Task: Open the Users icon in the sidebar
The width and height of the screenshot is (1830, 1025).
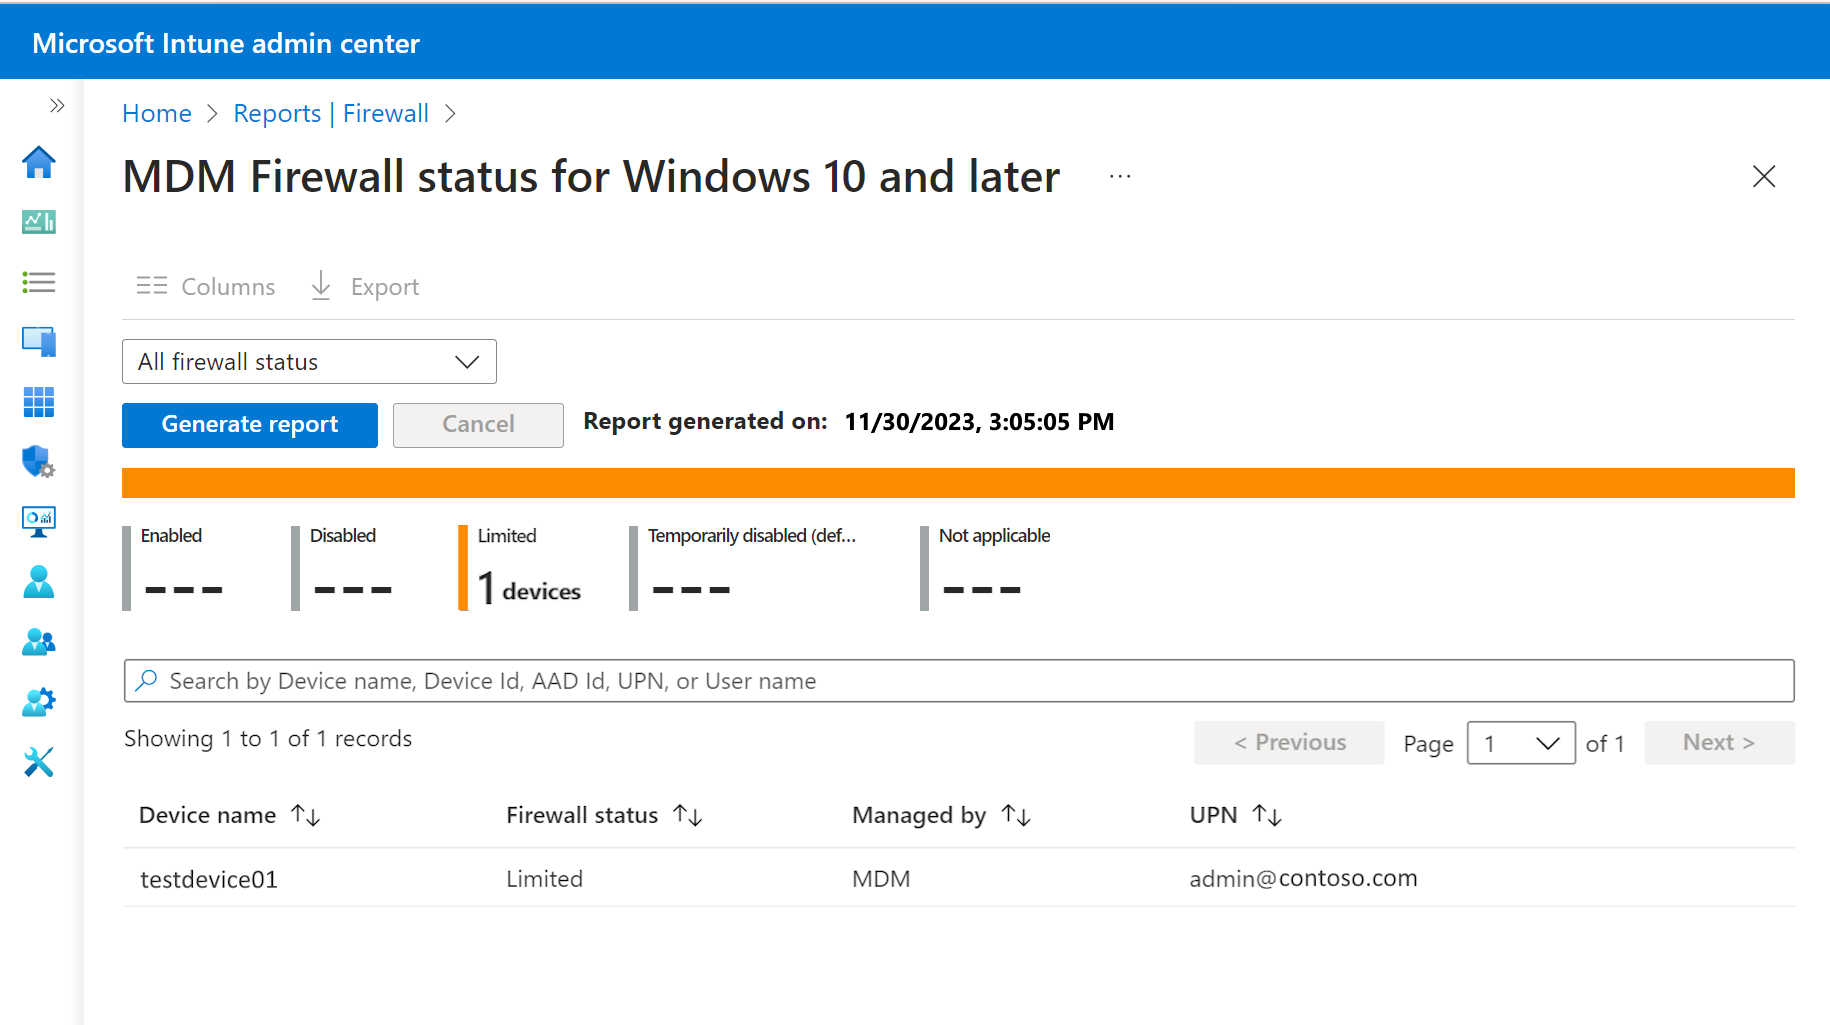Action: tap(38, 582)
